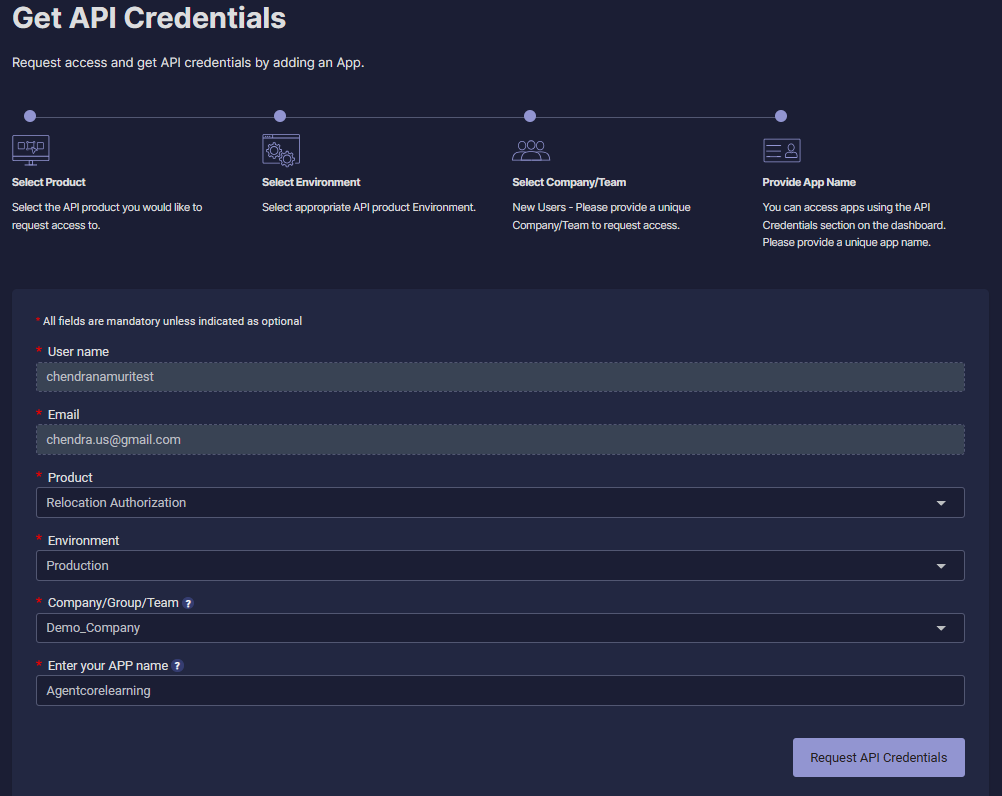
Task: Focus the APP name field containing Agentcorelearning
Action: [500, 691]
